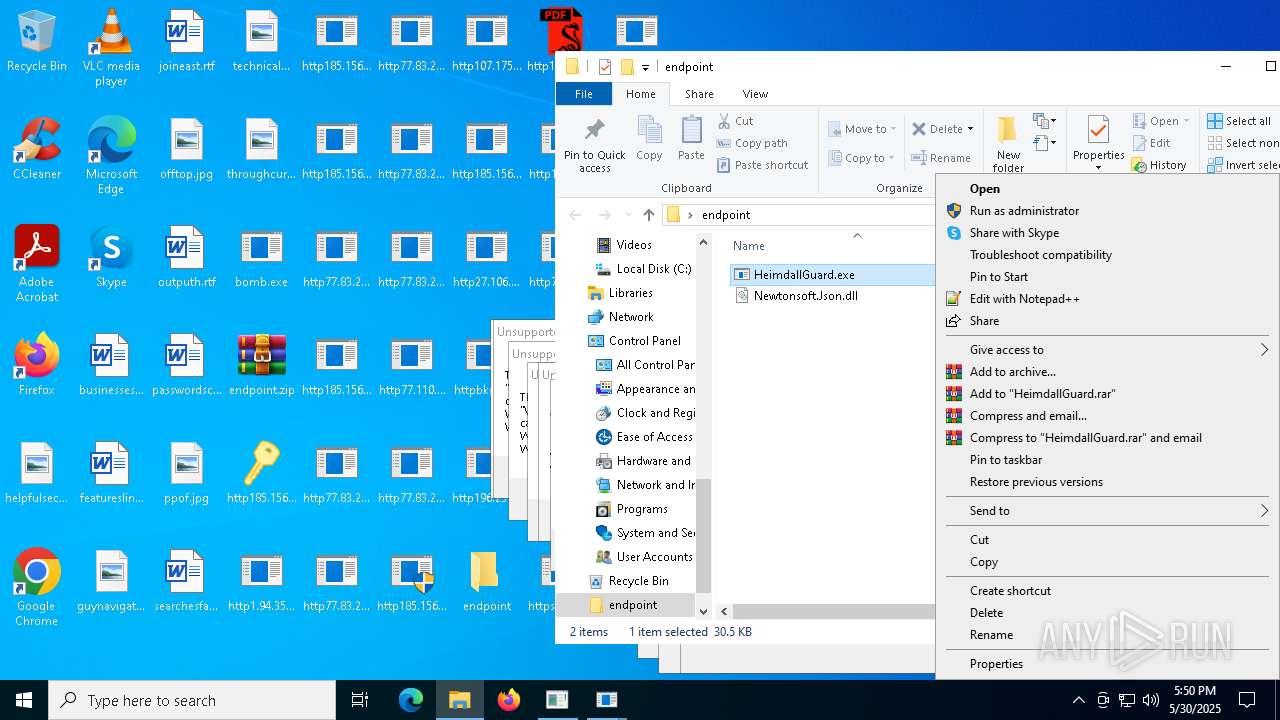Choose Run as administrator in context menu
The image size is (1280, 720).
tap(1108, 211)
